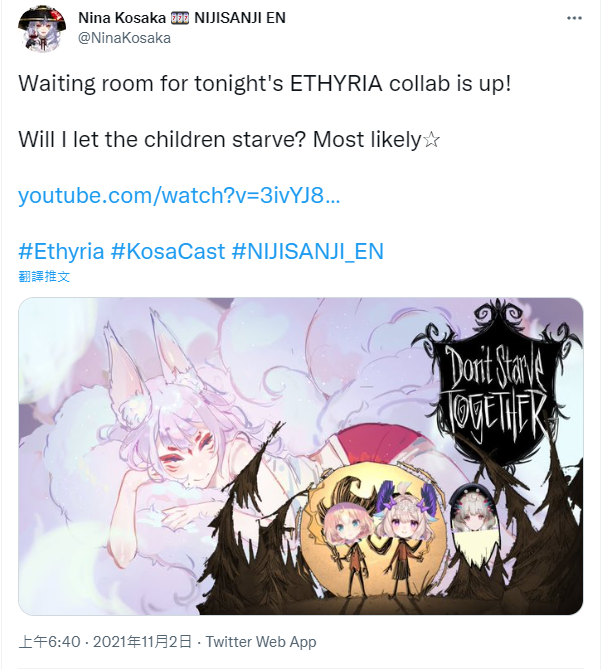Click the NIJISANJI EN text in display name
The image size is (603, 670).
240,18
